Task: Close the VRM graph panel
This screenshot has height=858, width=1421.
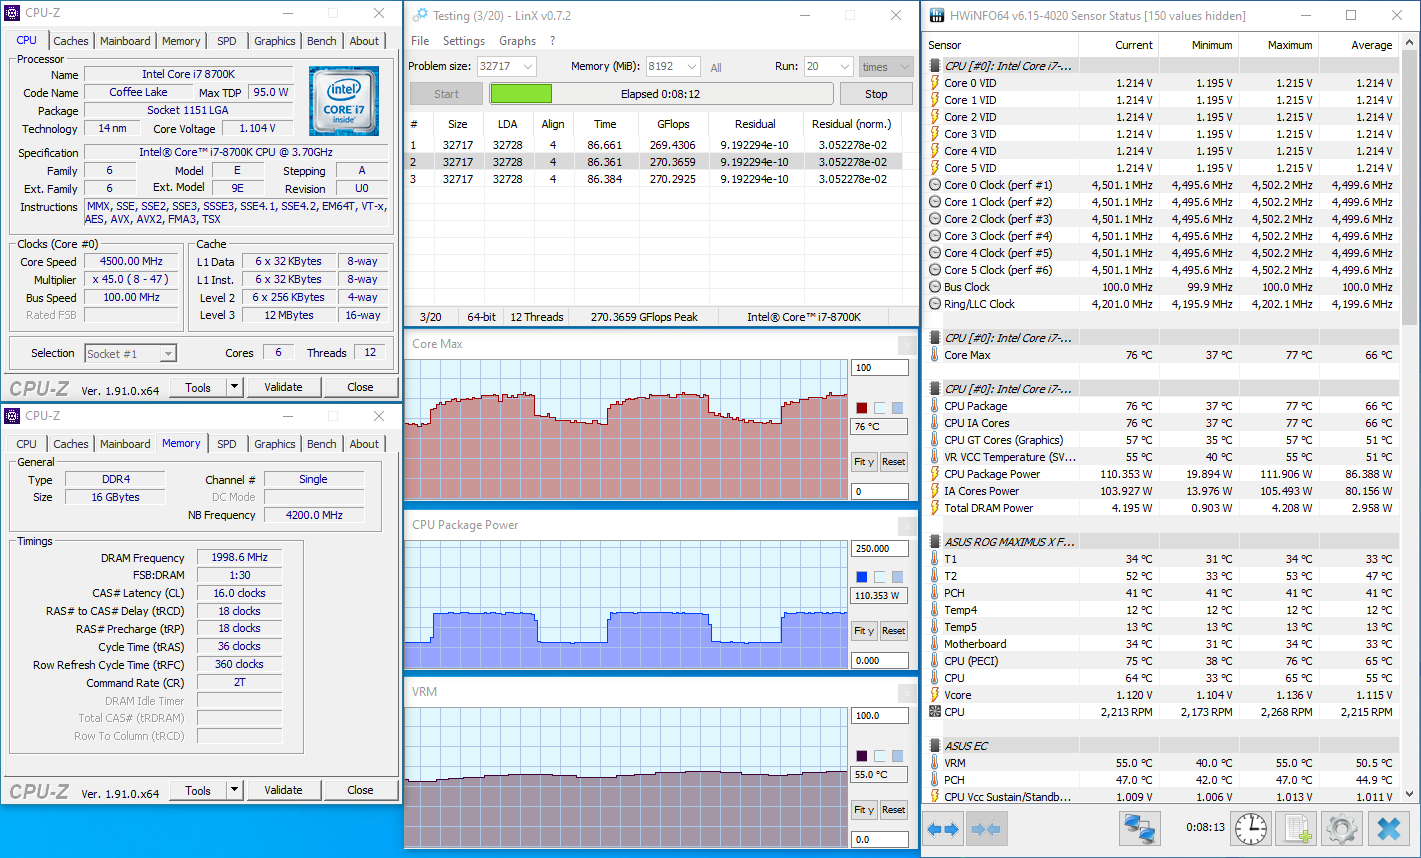Action: point(906,693)
